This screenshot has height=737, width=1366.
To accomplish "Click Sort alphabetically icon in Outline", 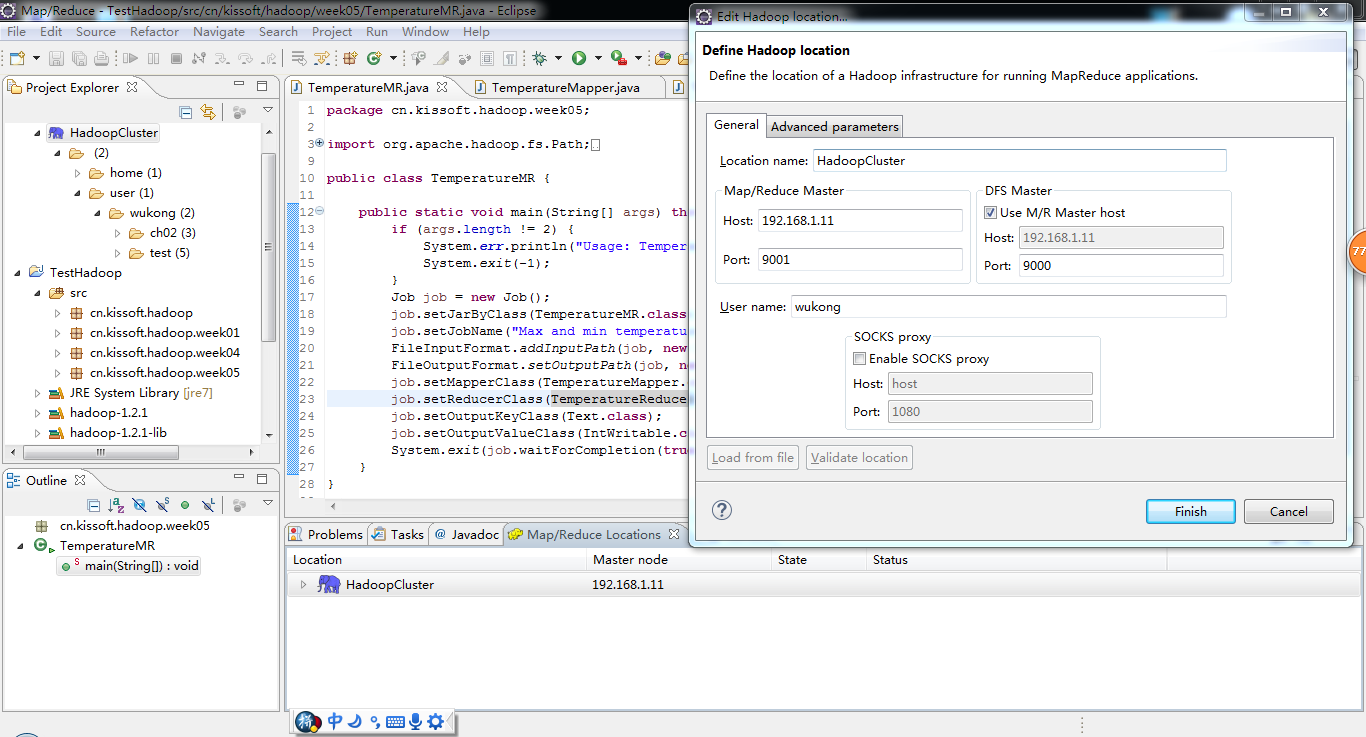I will pos(116,505).
